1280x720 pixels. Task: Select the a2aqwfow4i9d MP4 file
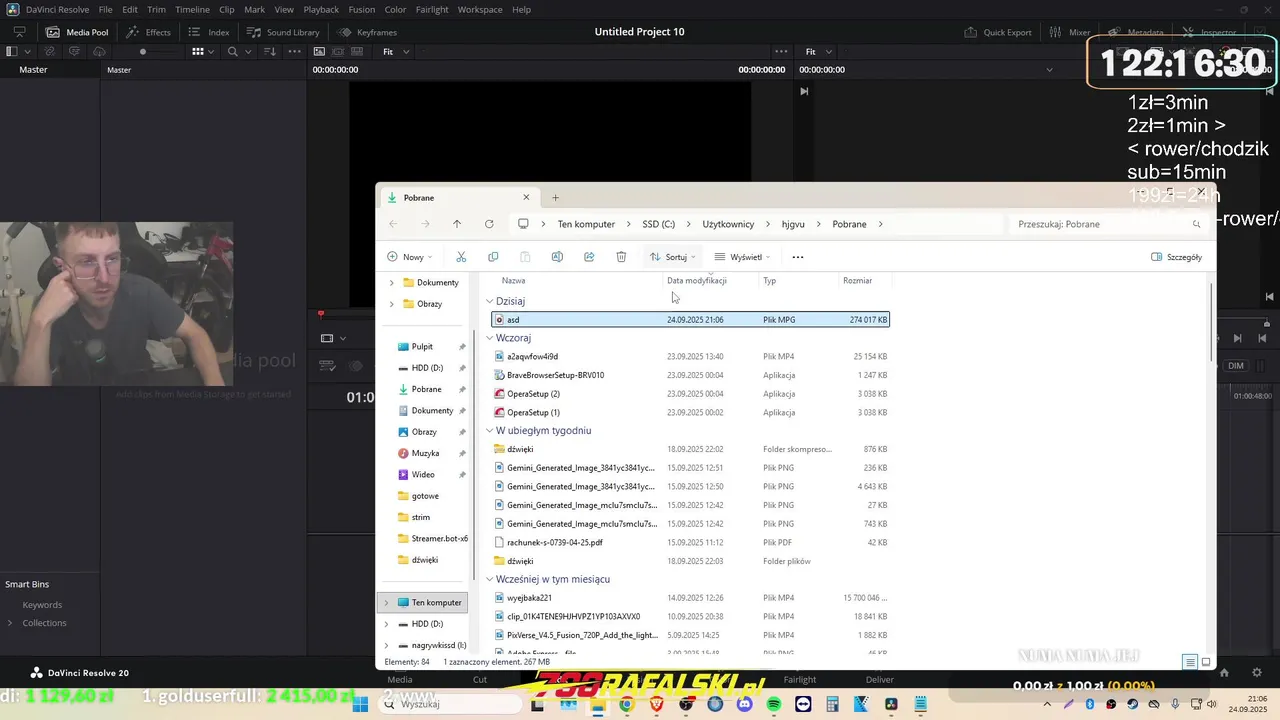tap(690, 356)
